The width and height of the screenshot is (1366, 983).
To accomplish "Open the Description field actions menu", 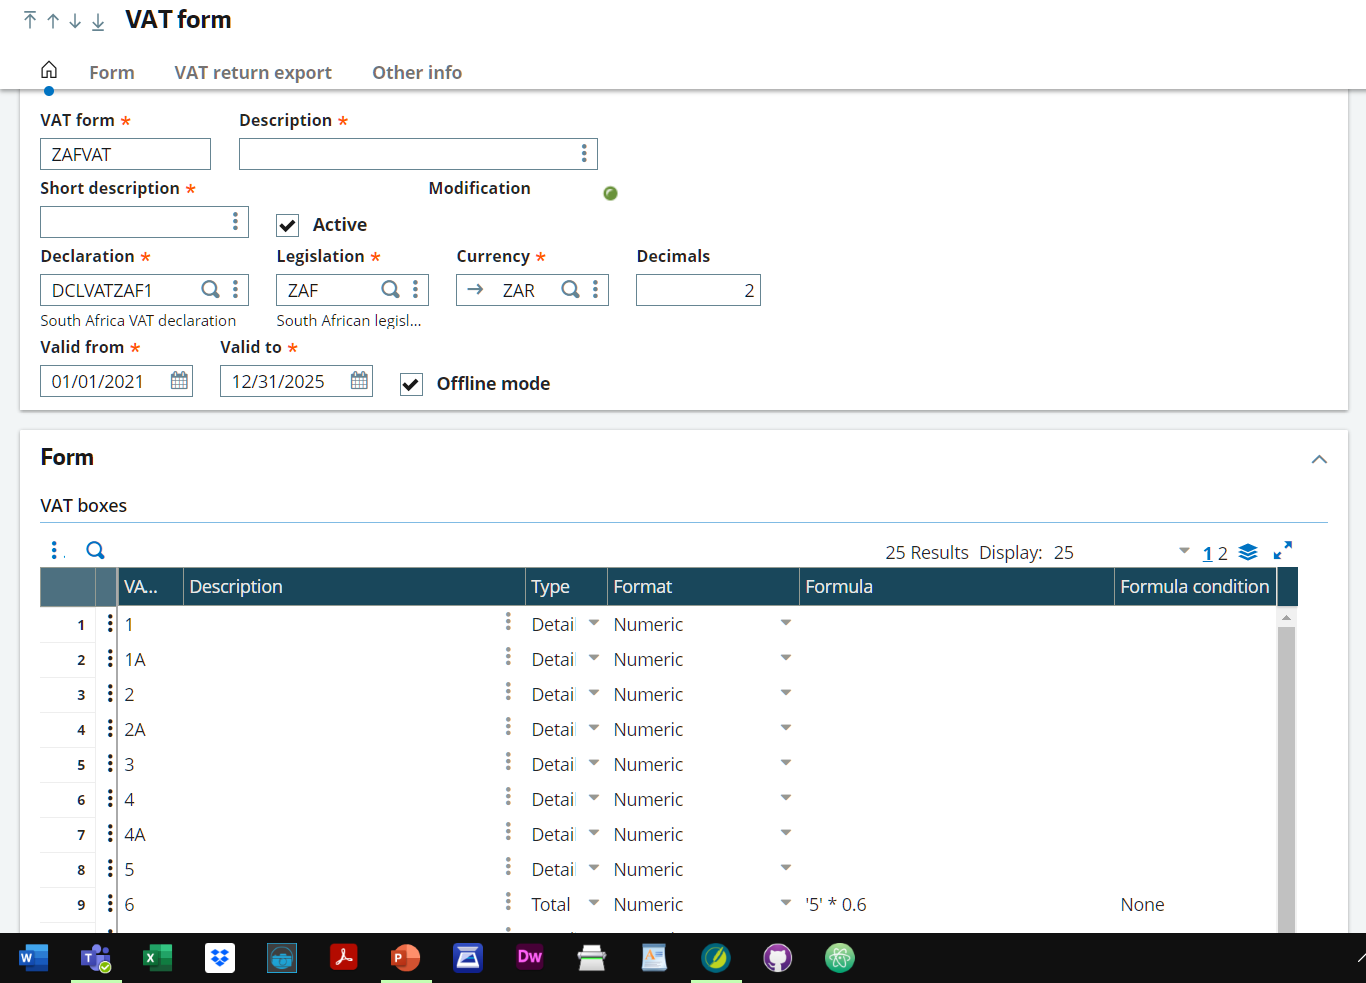I will click(584, 154).
